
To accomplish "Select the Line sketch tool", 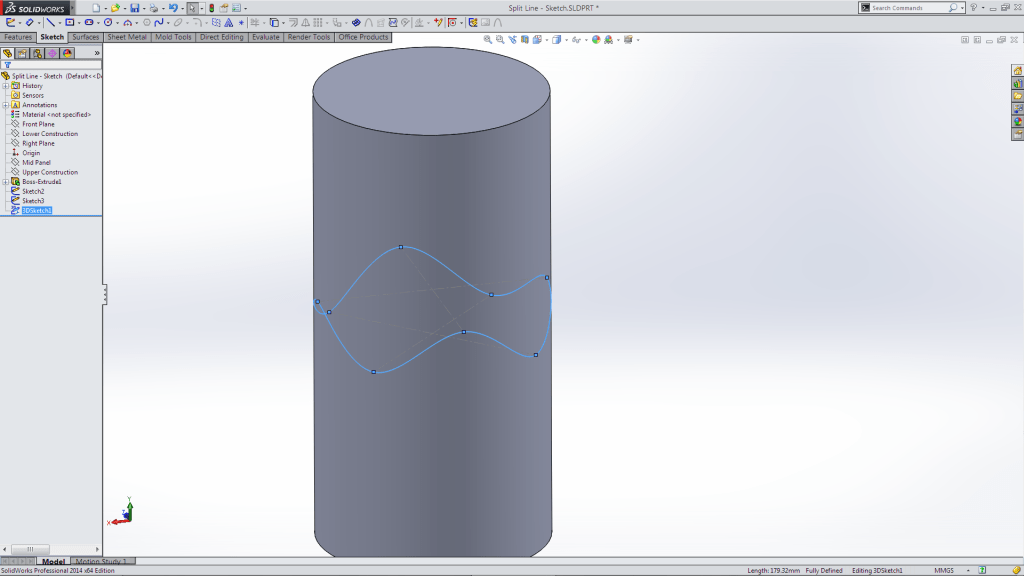I will coord(50,21).
